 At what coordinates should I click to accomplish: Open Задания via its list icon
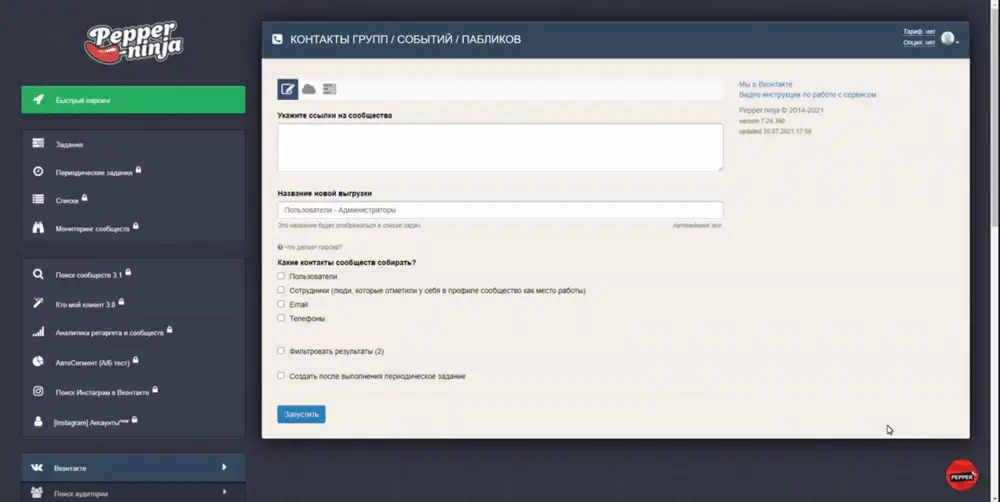(38, 144)
